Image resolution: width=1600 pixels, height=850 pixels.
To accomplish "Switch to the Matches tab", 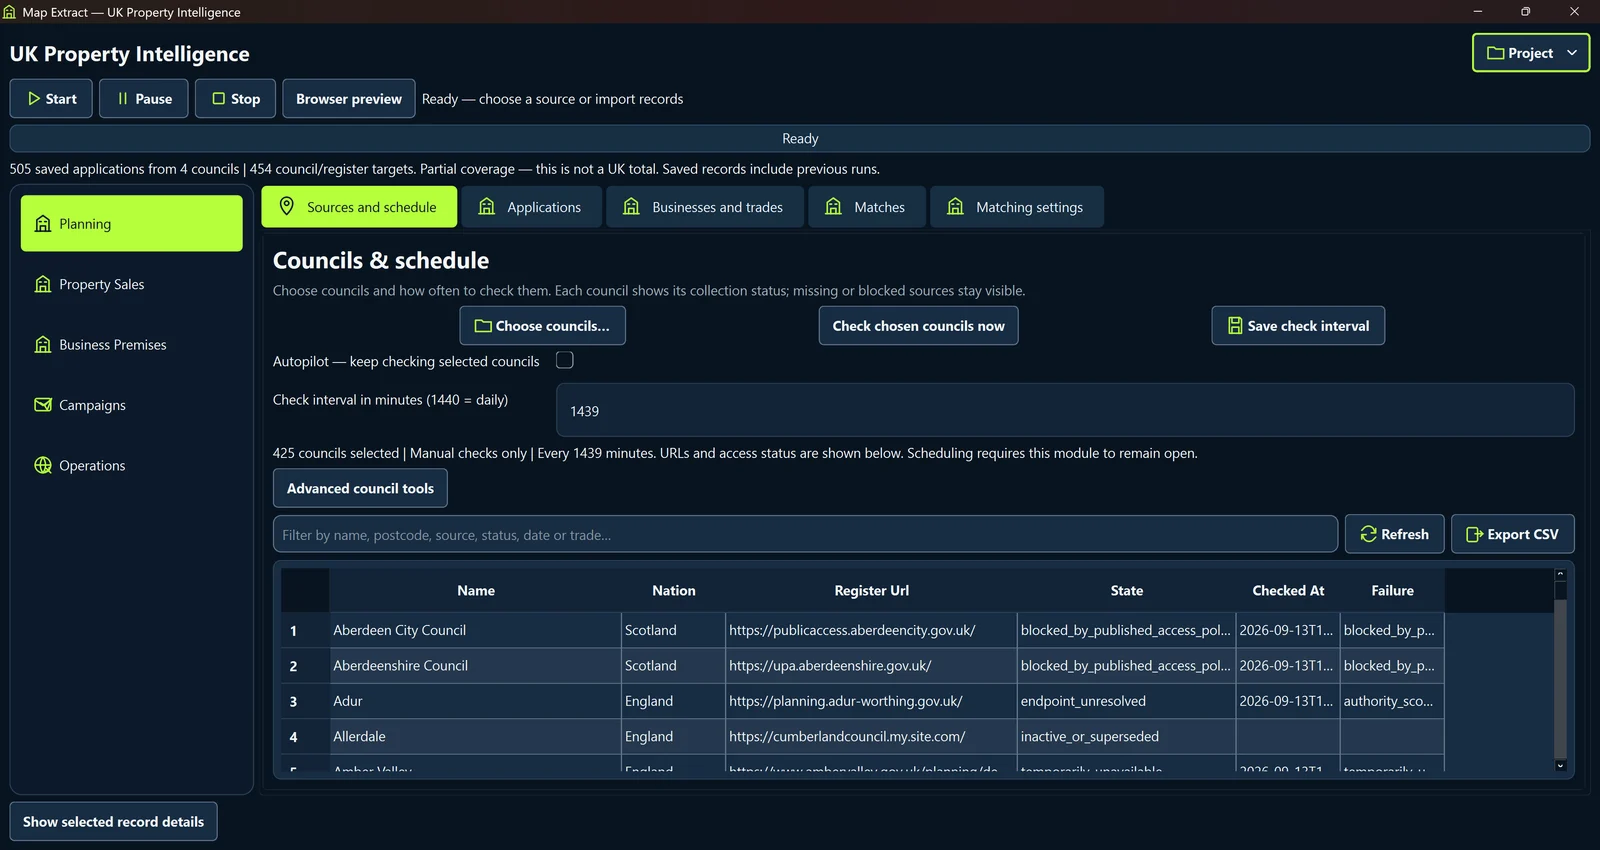I will [x=867, y=207].
